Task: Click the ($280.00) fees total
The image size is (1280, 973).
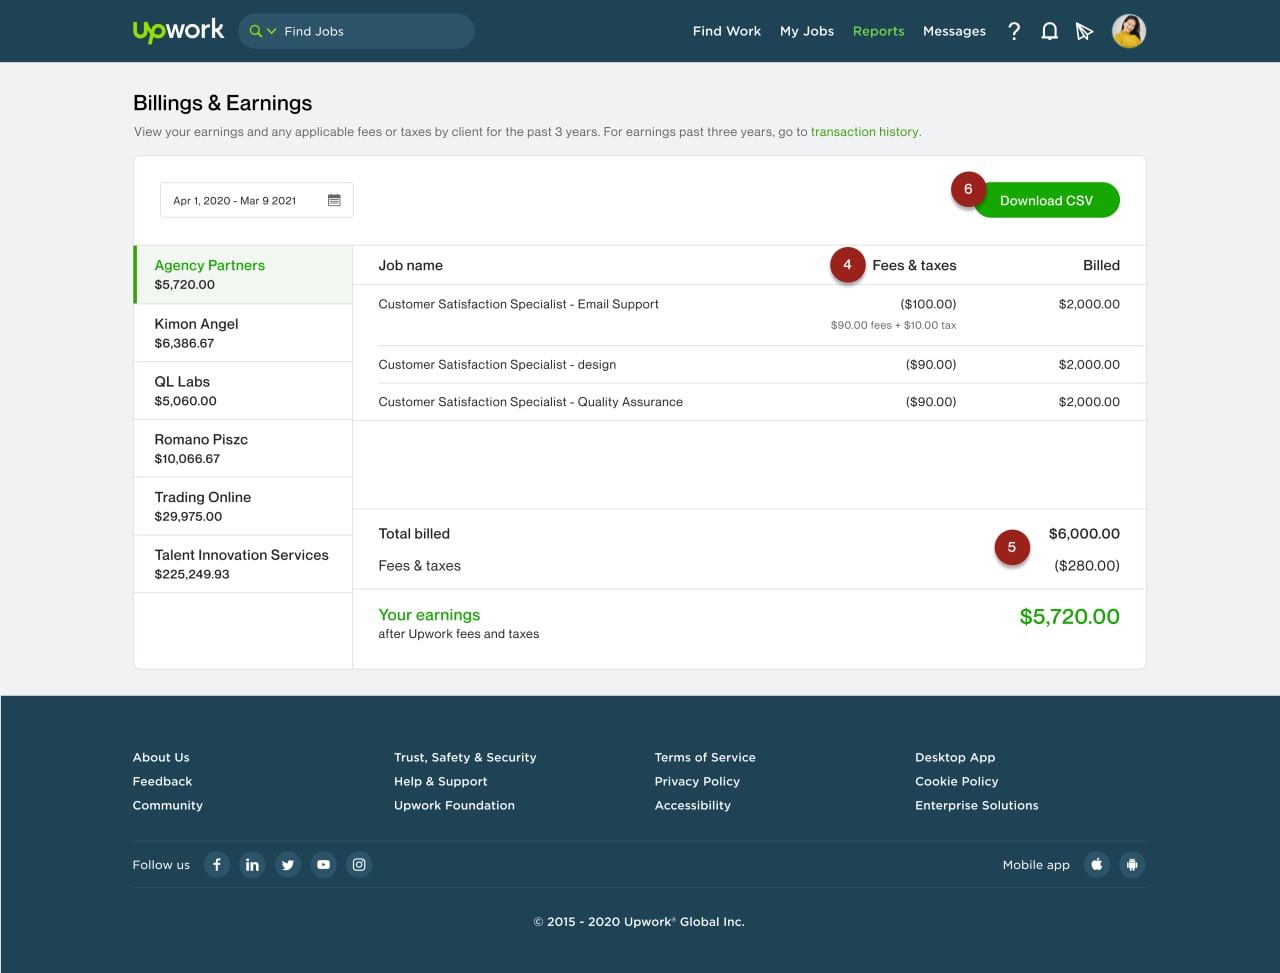Action: 1087,566
